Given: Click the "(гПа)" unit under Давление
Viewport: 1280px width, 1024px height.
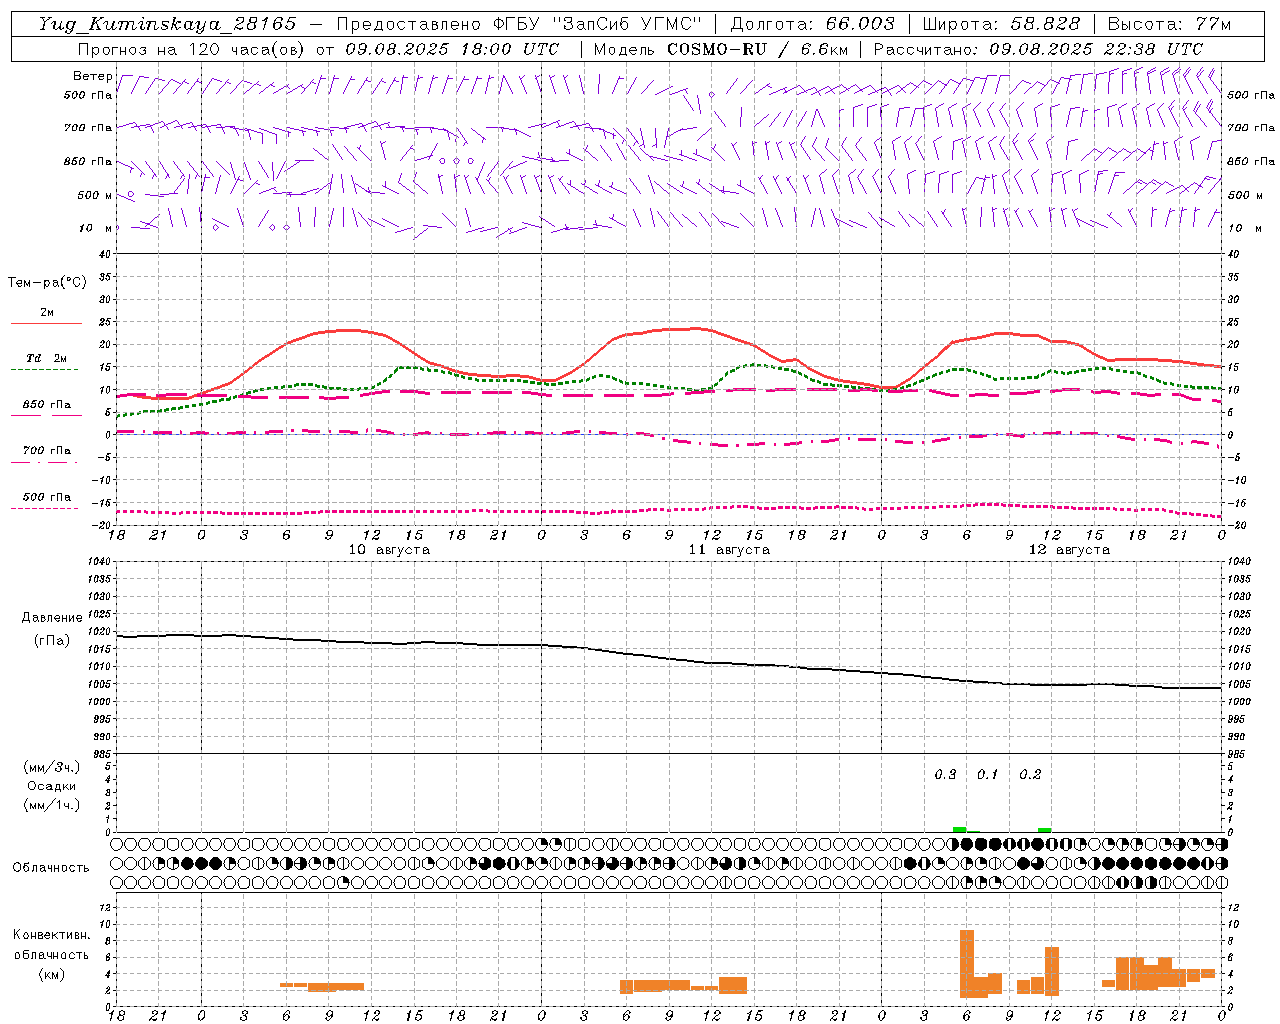Looking at the screenshot, I should point(52,640).
